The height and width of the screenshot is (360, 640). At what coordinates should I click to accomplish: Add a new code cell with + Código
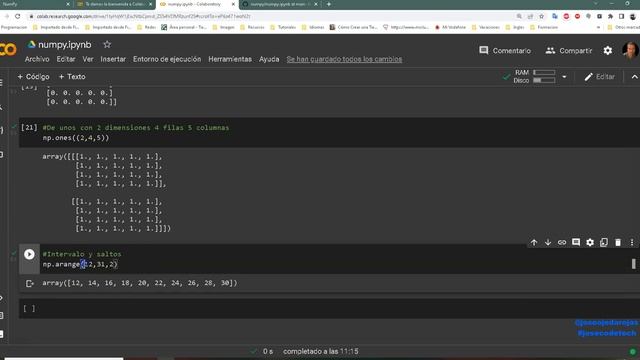33,77
